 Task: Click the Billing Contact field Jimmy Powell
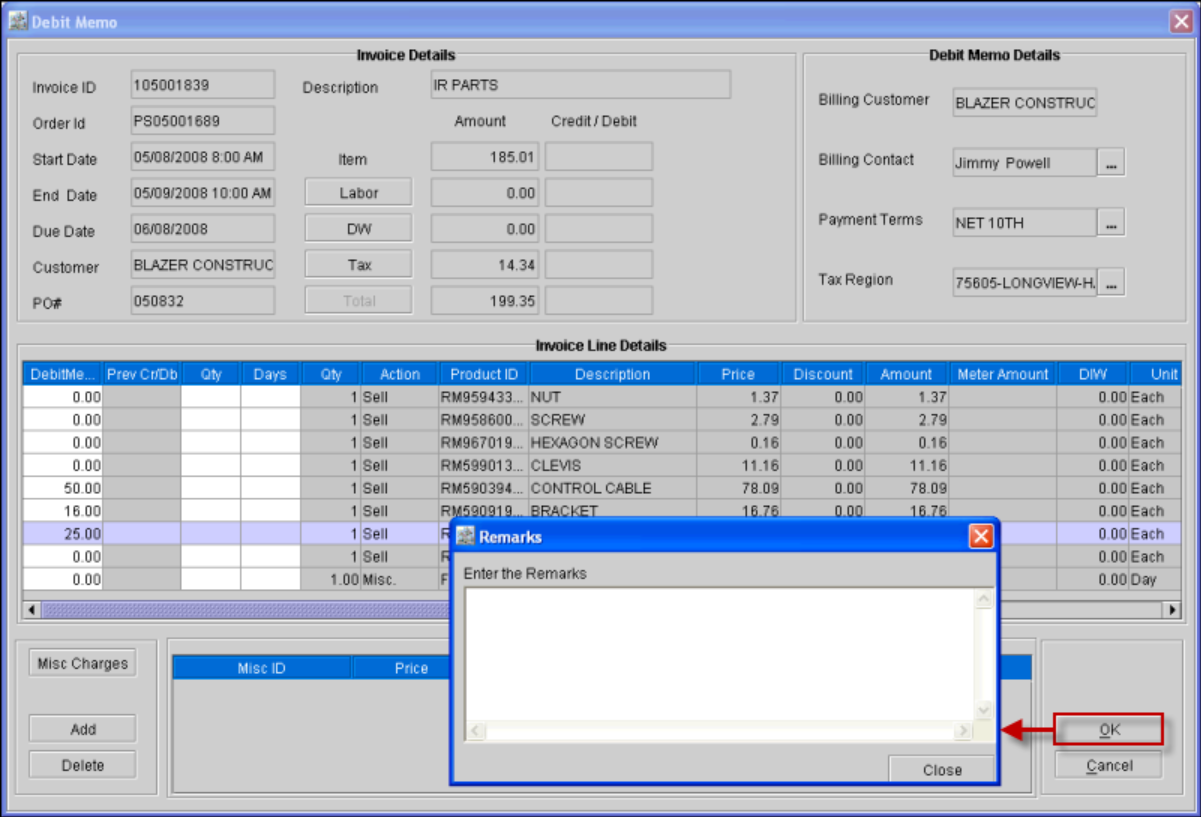tap(1024, 163)
